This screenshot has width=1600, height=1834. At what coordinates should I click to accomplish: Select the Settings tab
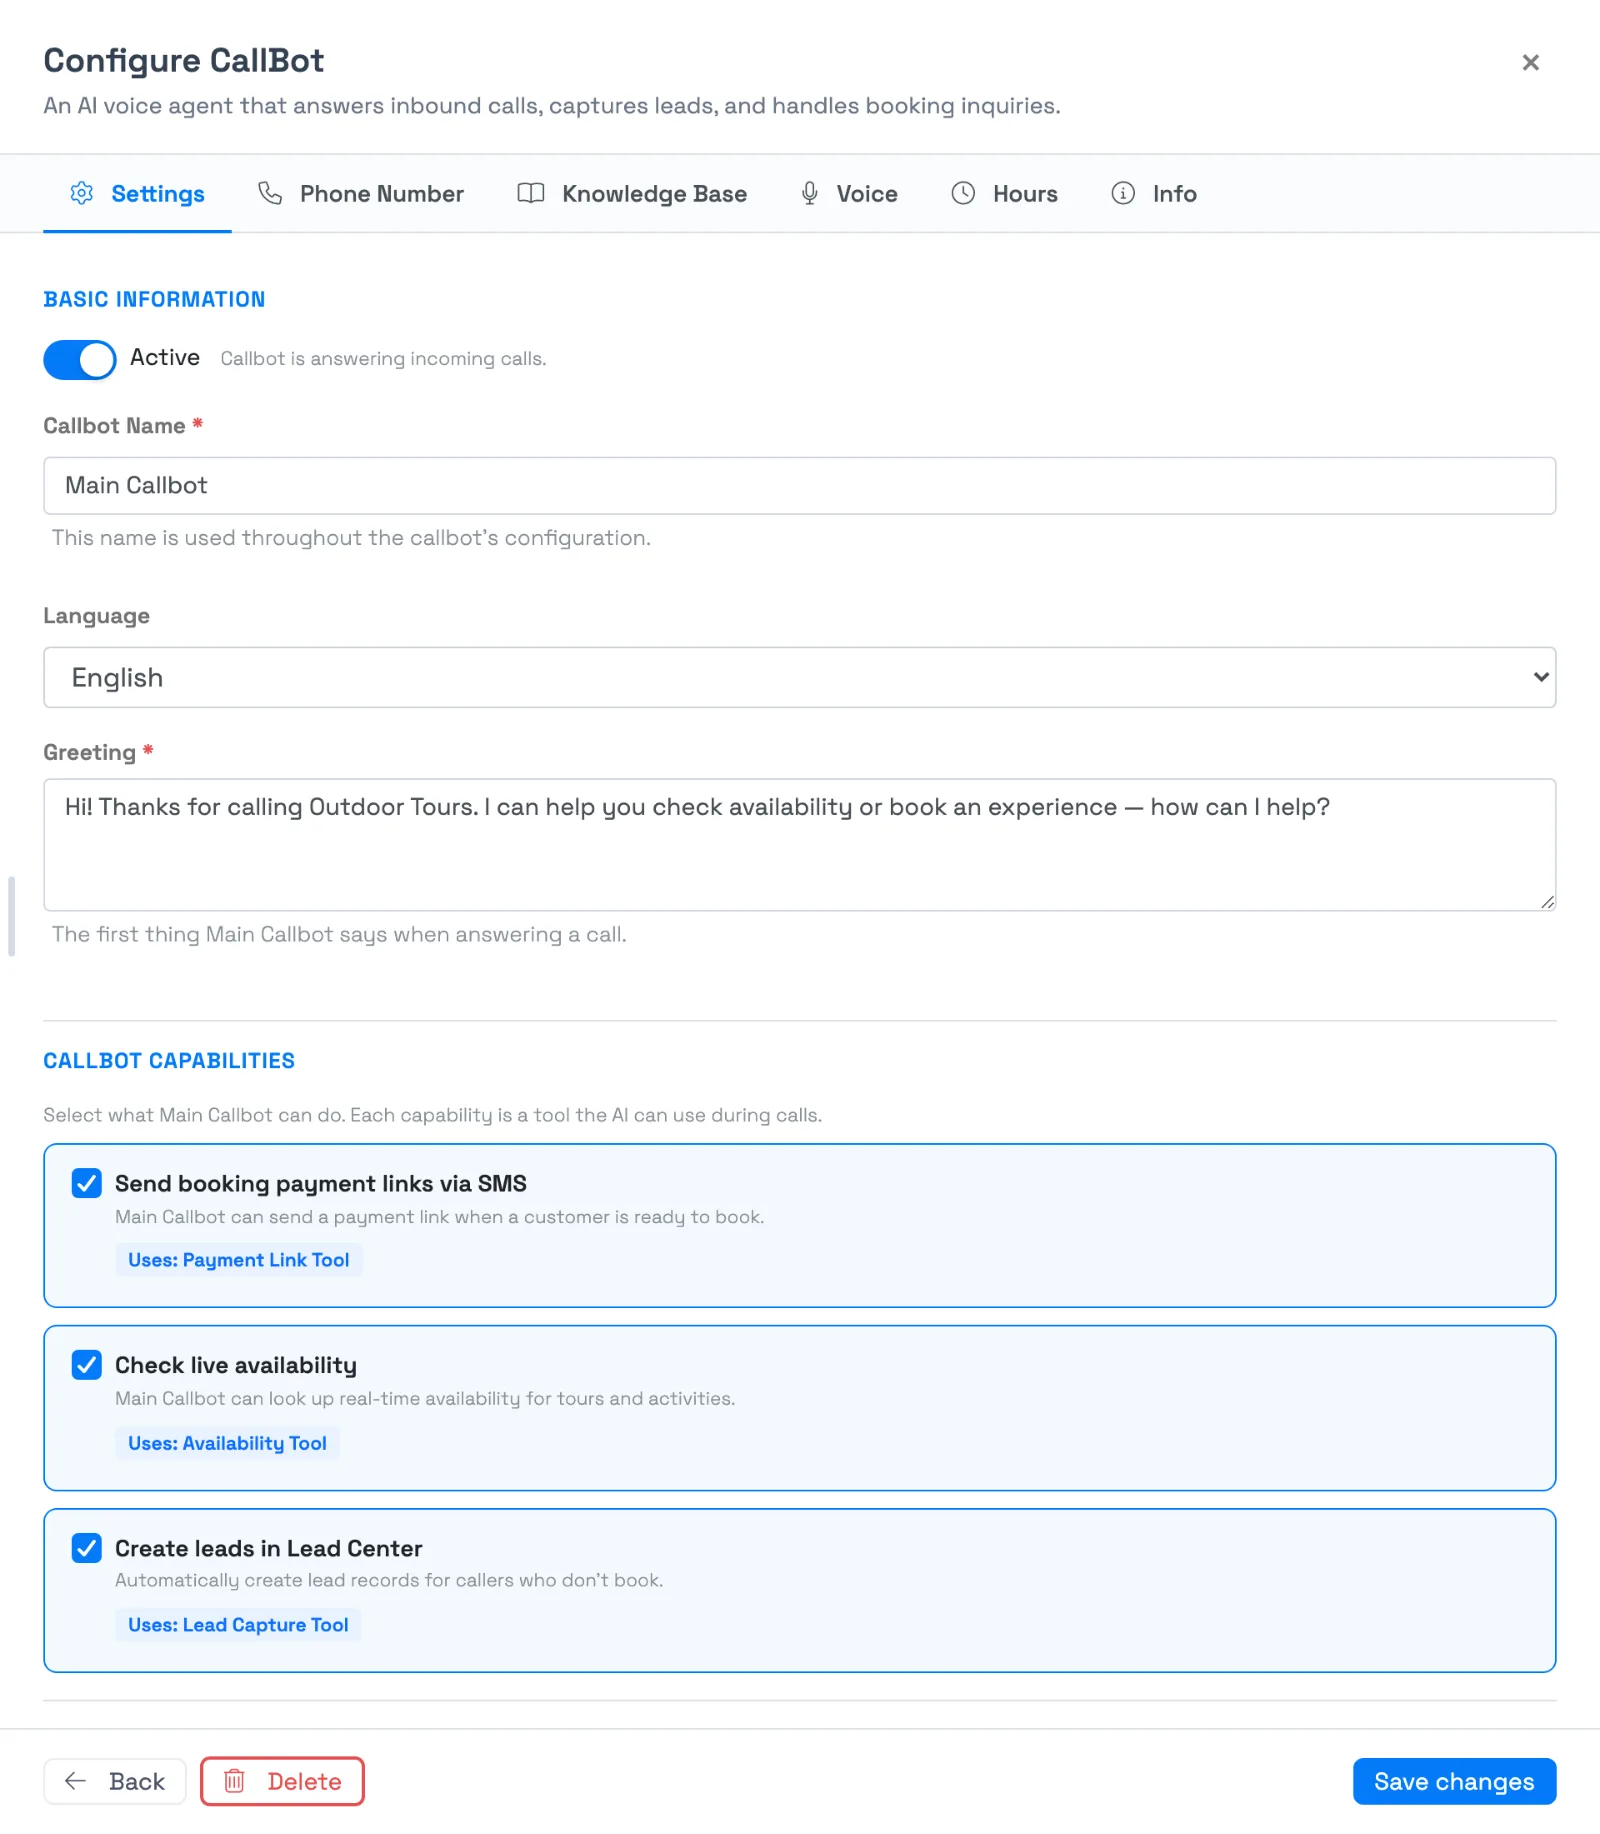137,193
